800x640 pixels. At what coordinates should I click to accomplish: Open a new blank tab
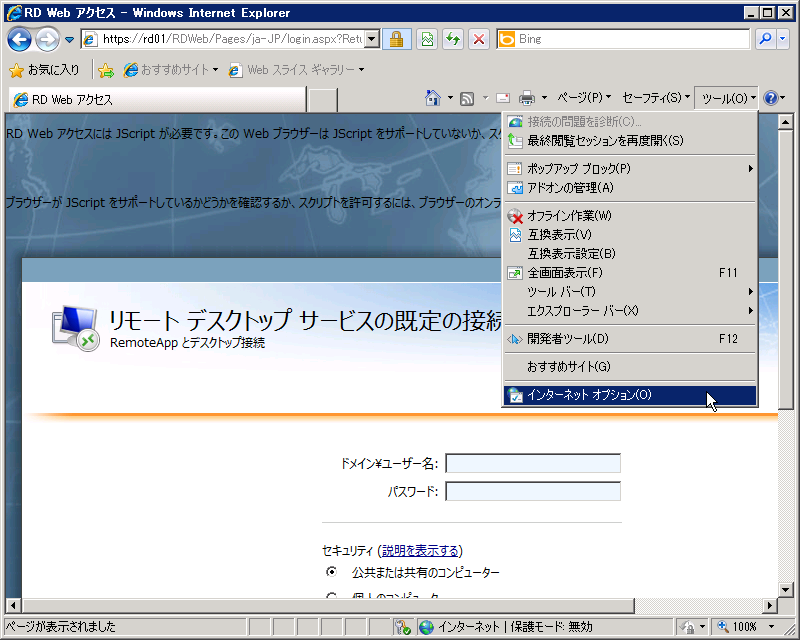322,100
